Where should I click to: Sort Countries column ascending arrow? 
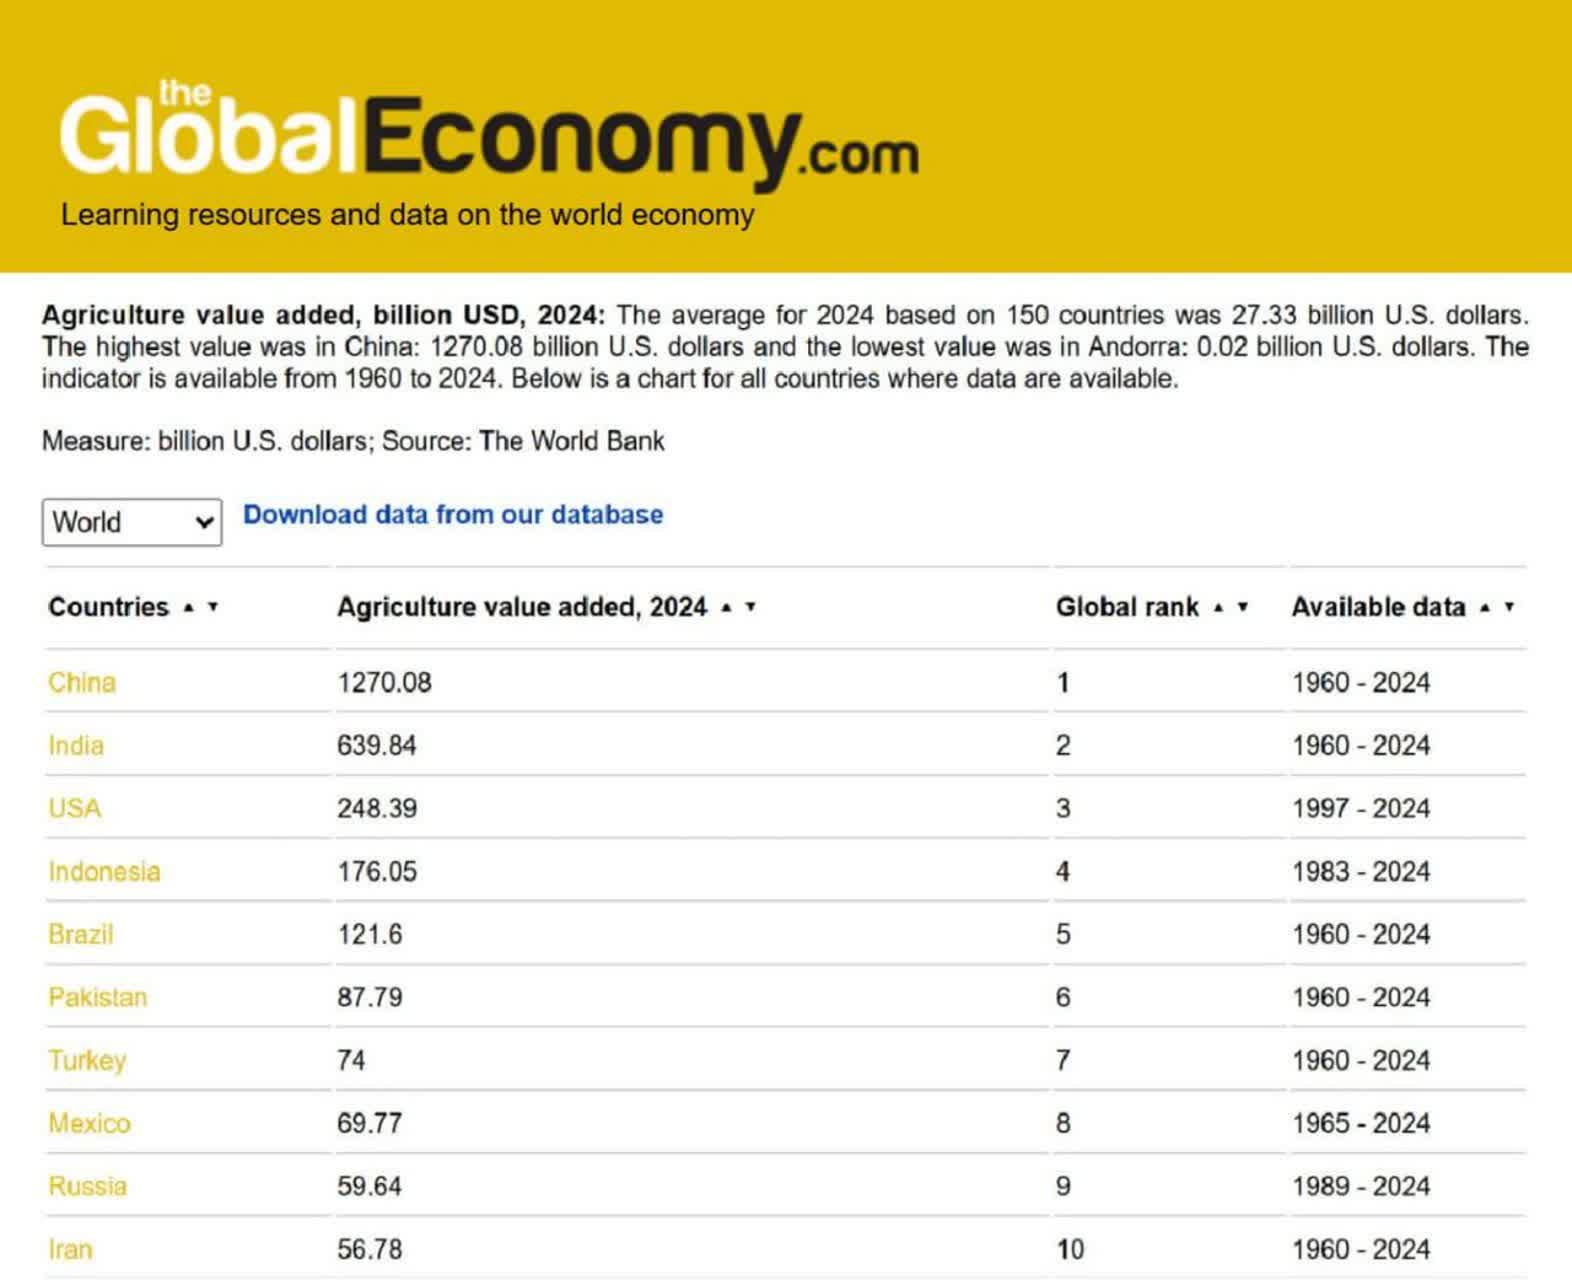189,607
